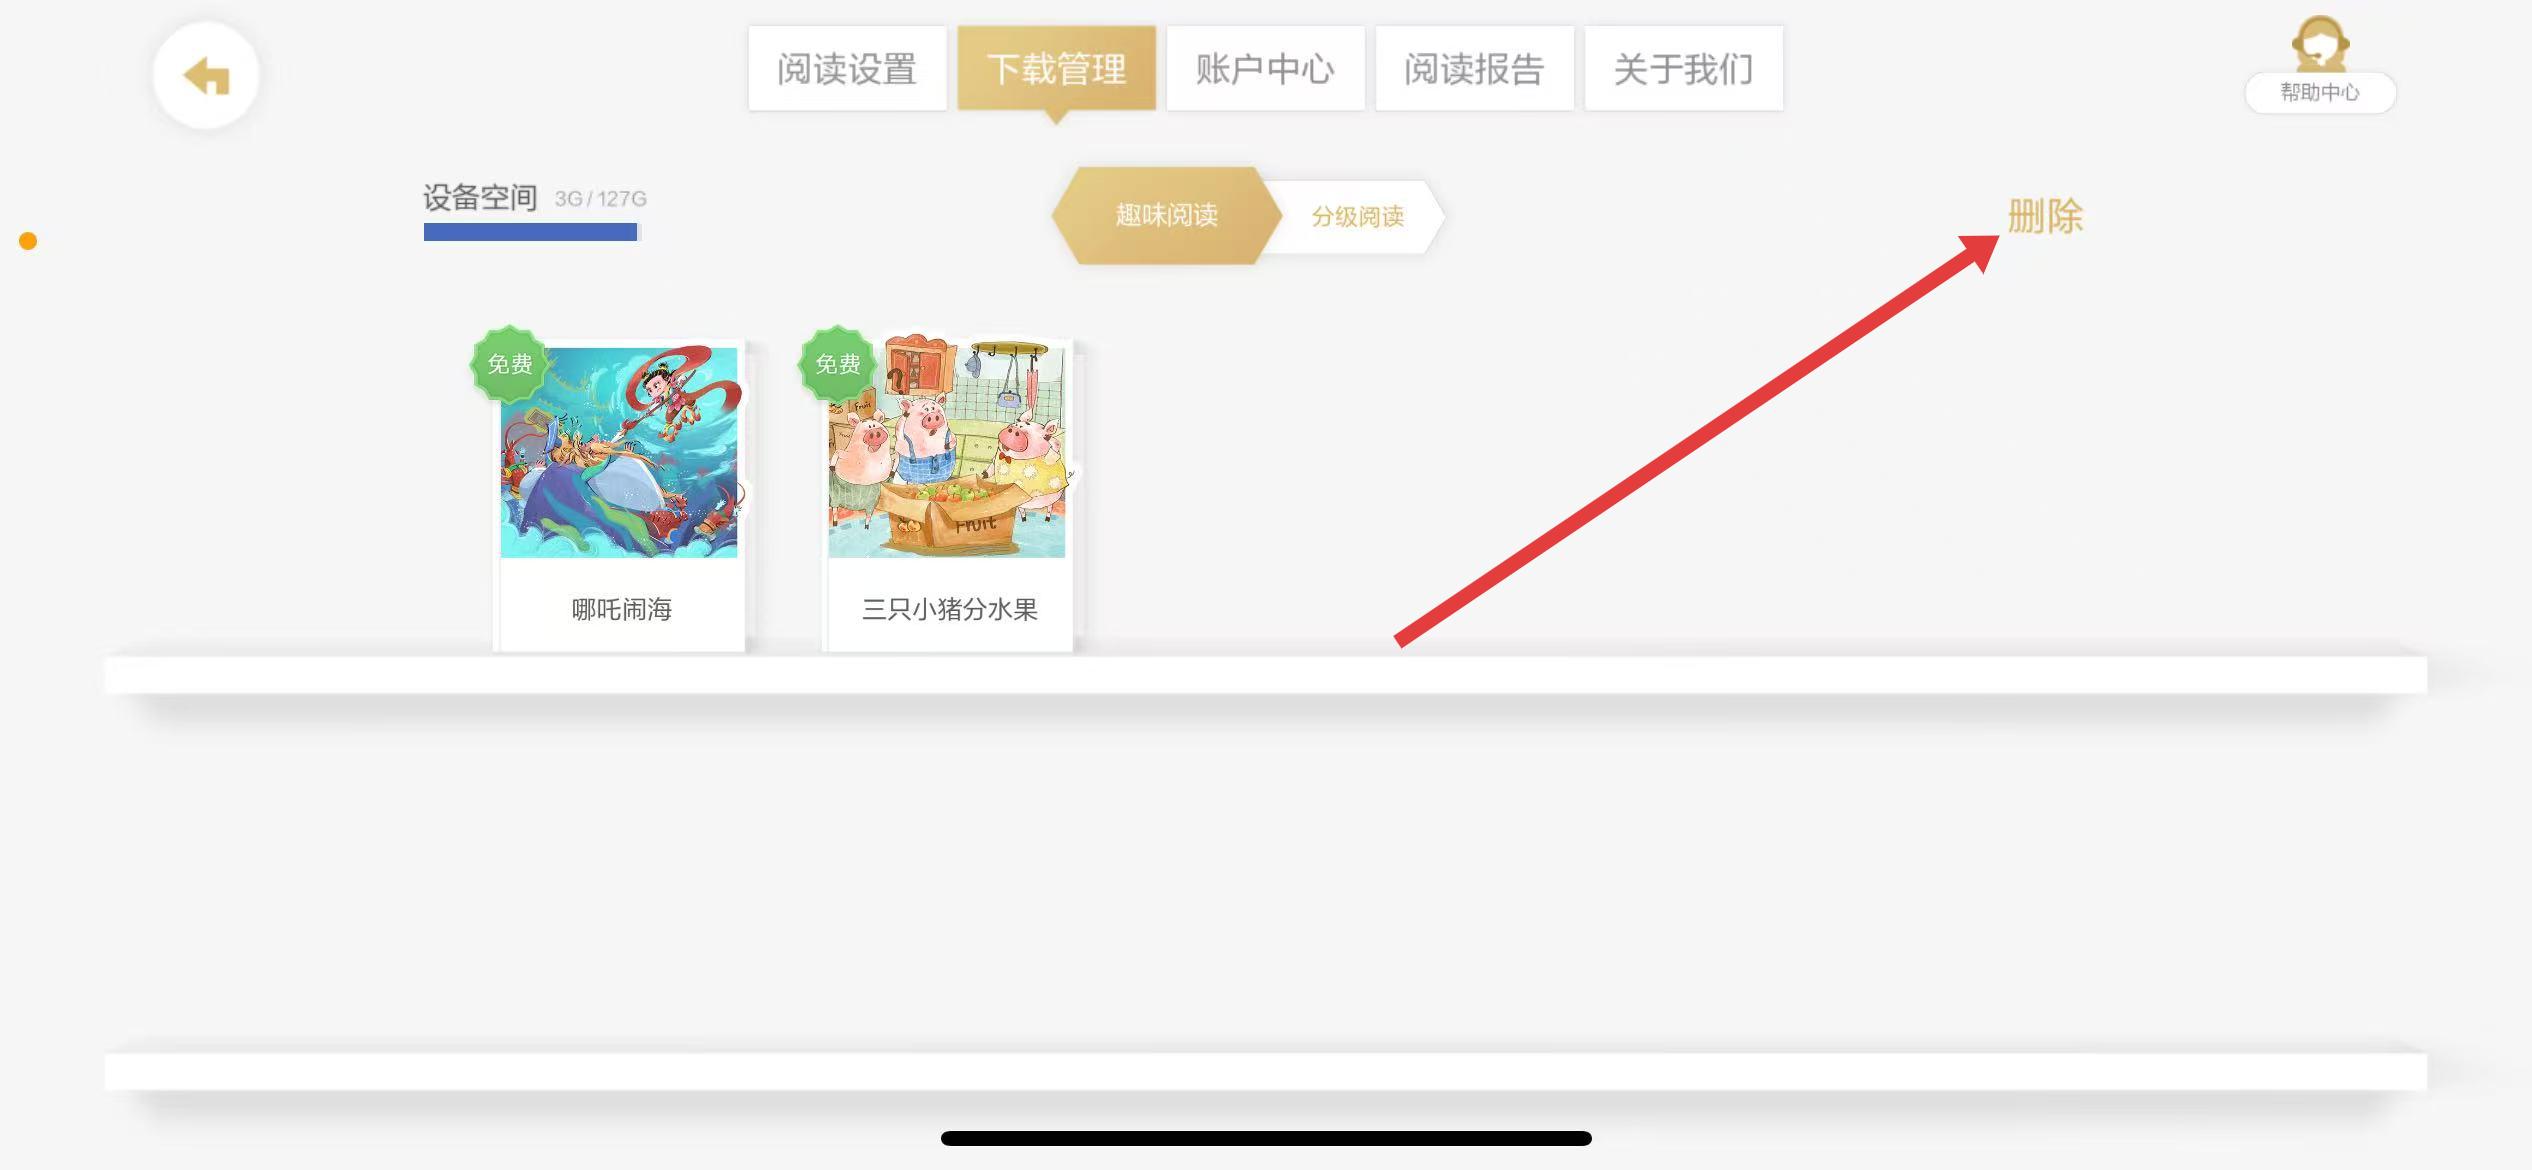Tap the back arrow icon
This screenshot has height=1170, width=2532.
click(x=206, y=76)
